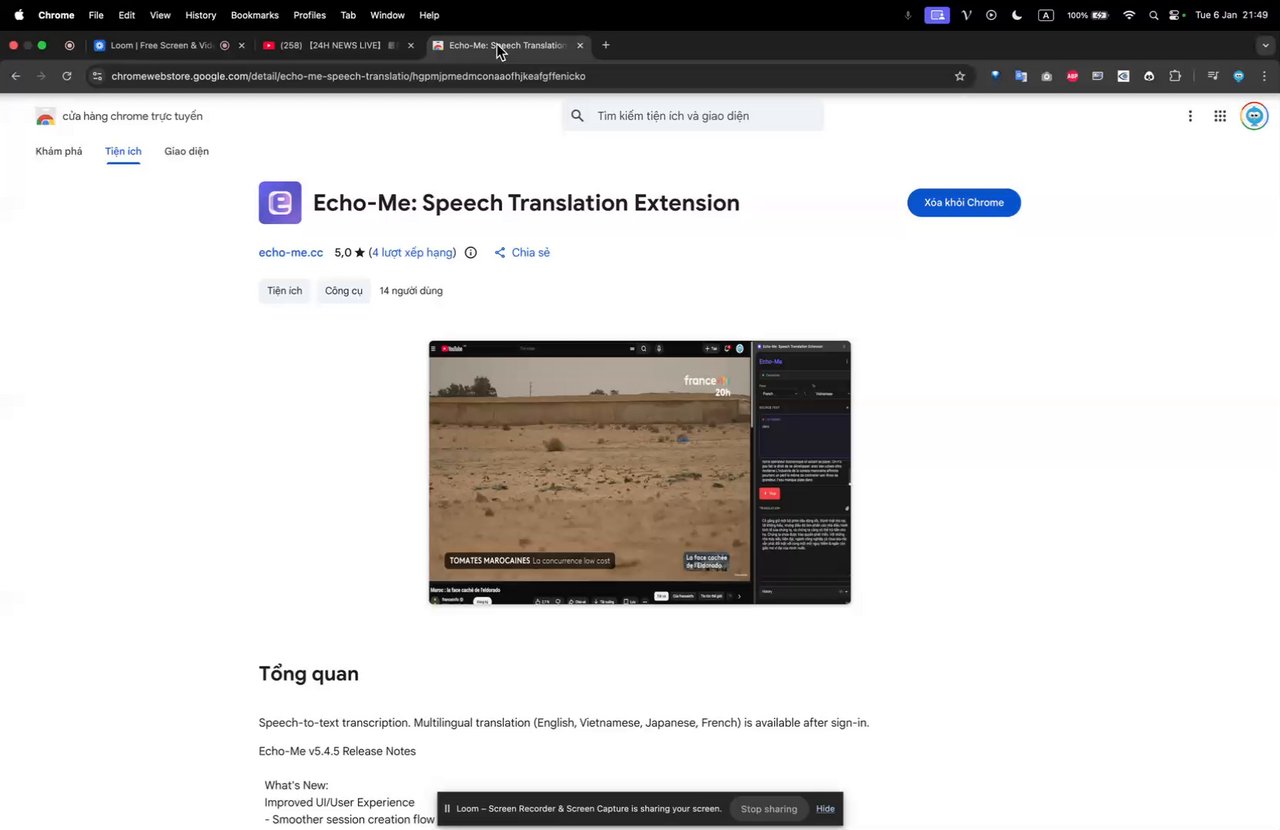Expand the tab search dropdown arrow
The width and height of the screenshot is (1280, 830).
(x=1266, y=45)
